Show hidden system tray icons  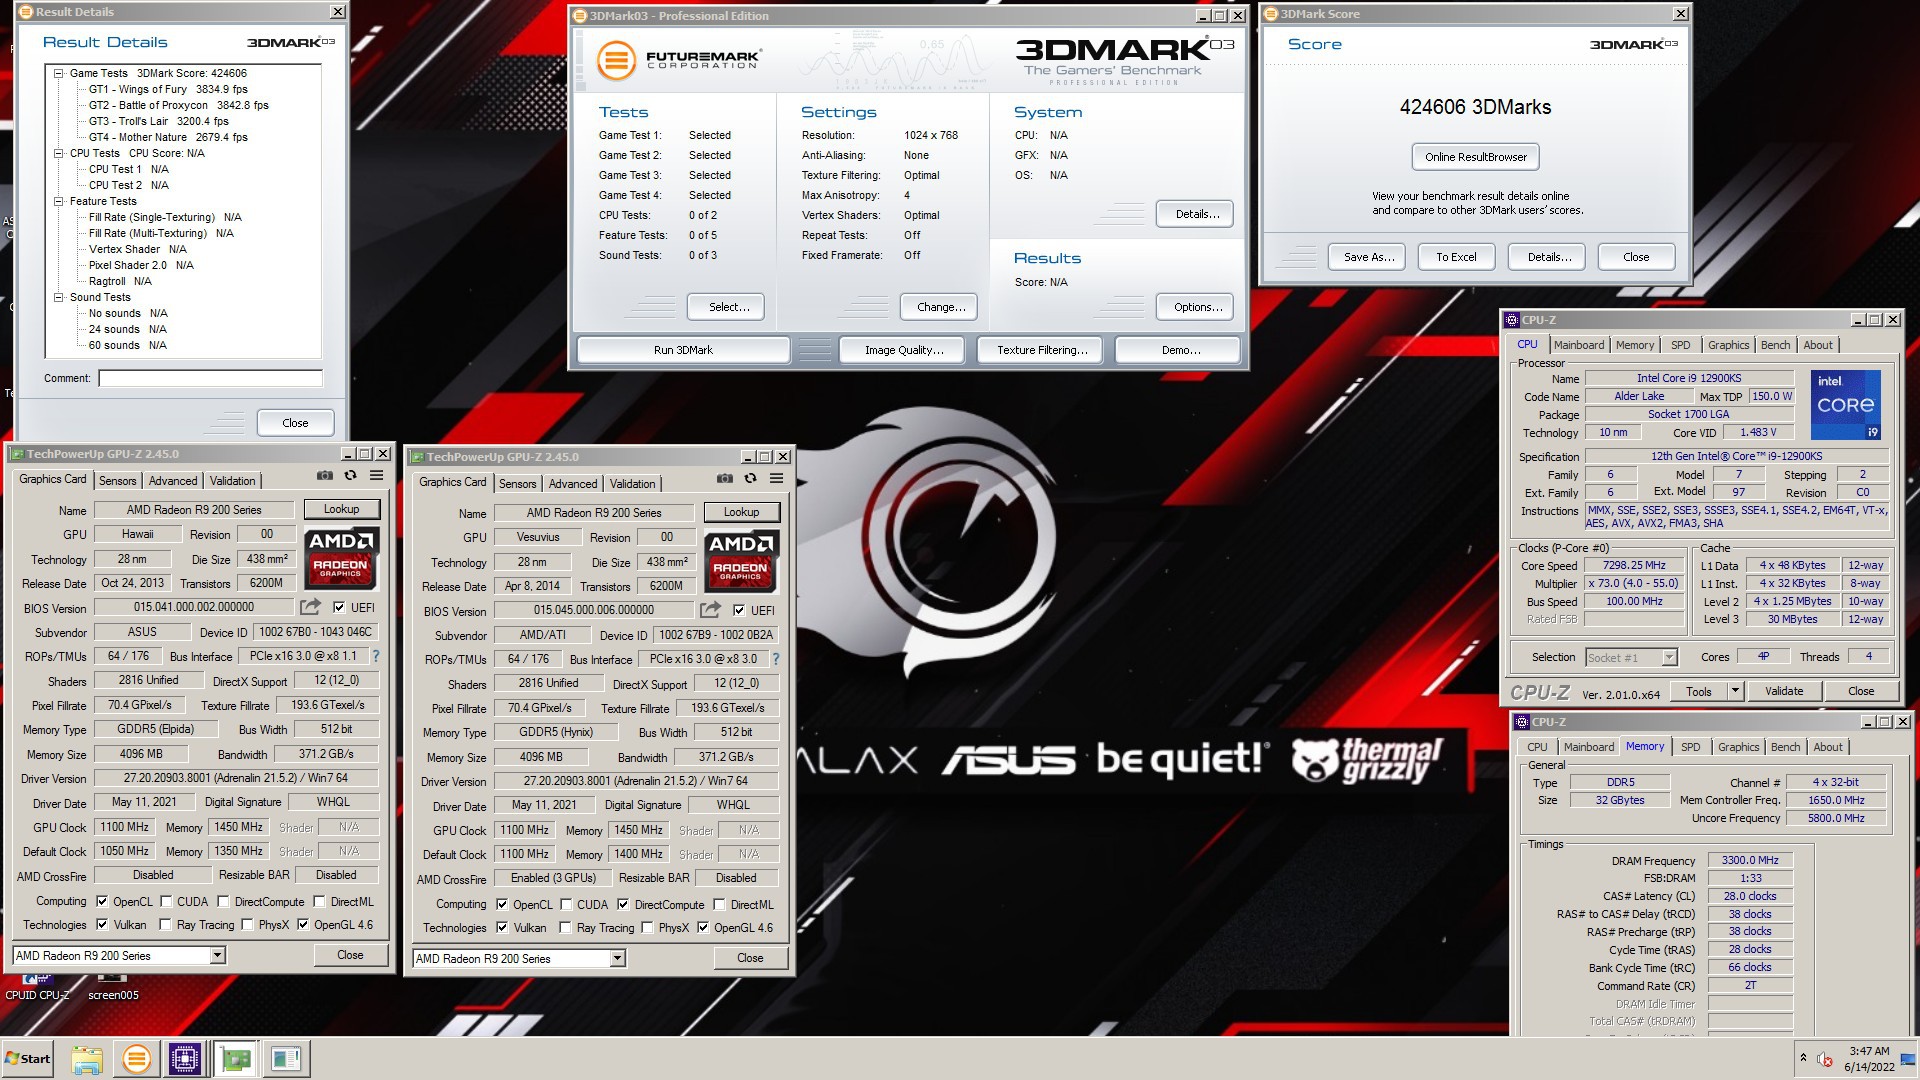(x=1803, y=1058)
